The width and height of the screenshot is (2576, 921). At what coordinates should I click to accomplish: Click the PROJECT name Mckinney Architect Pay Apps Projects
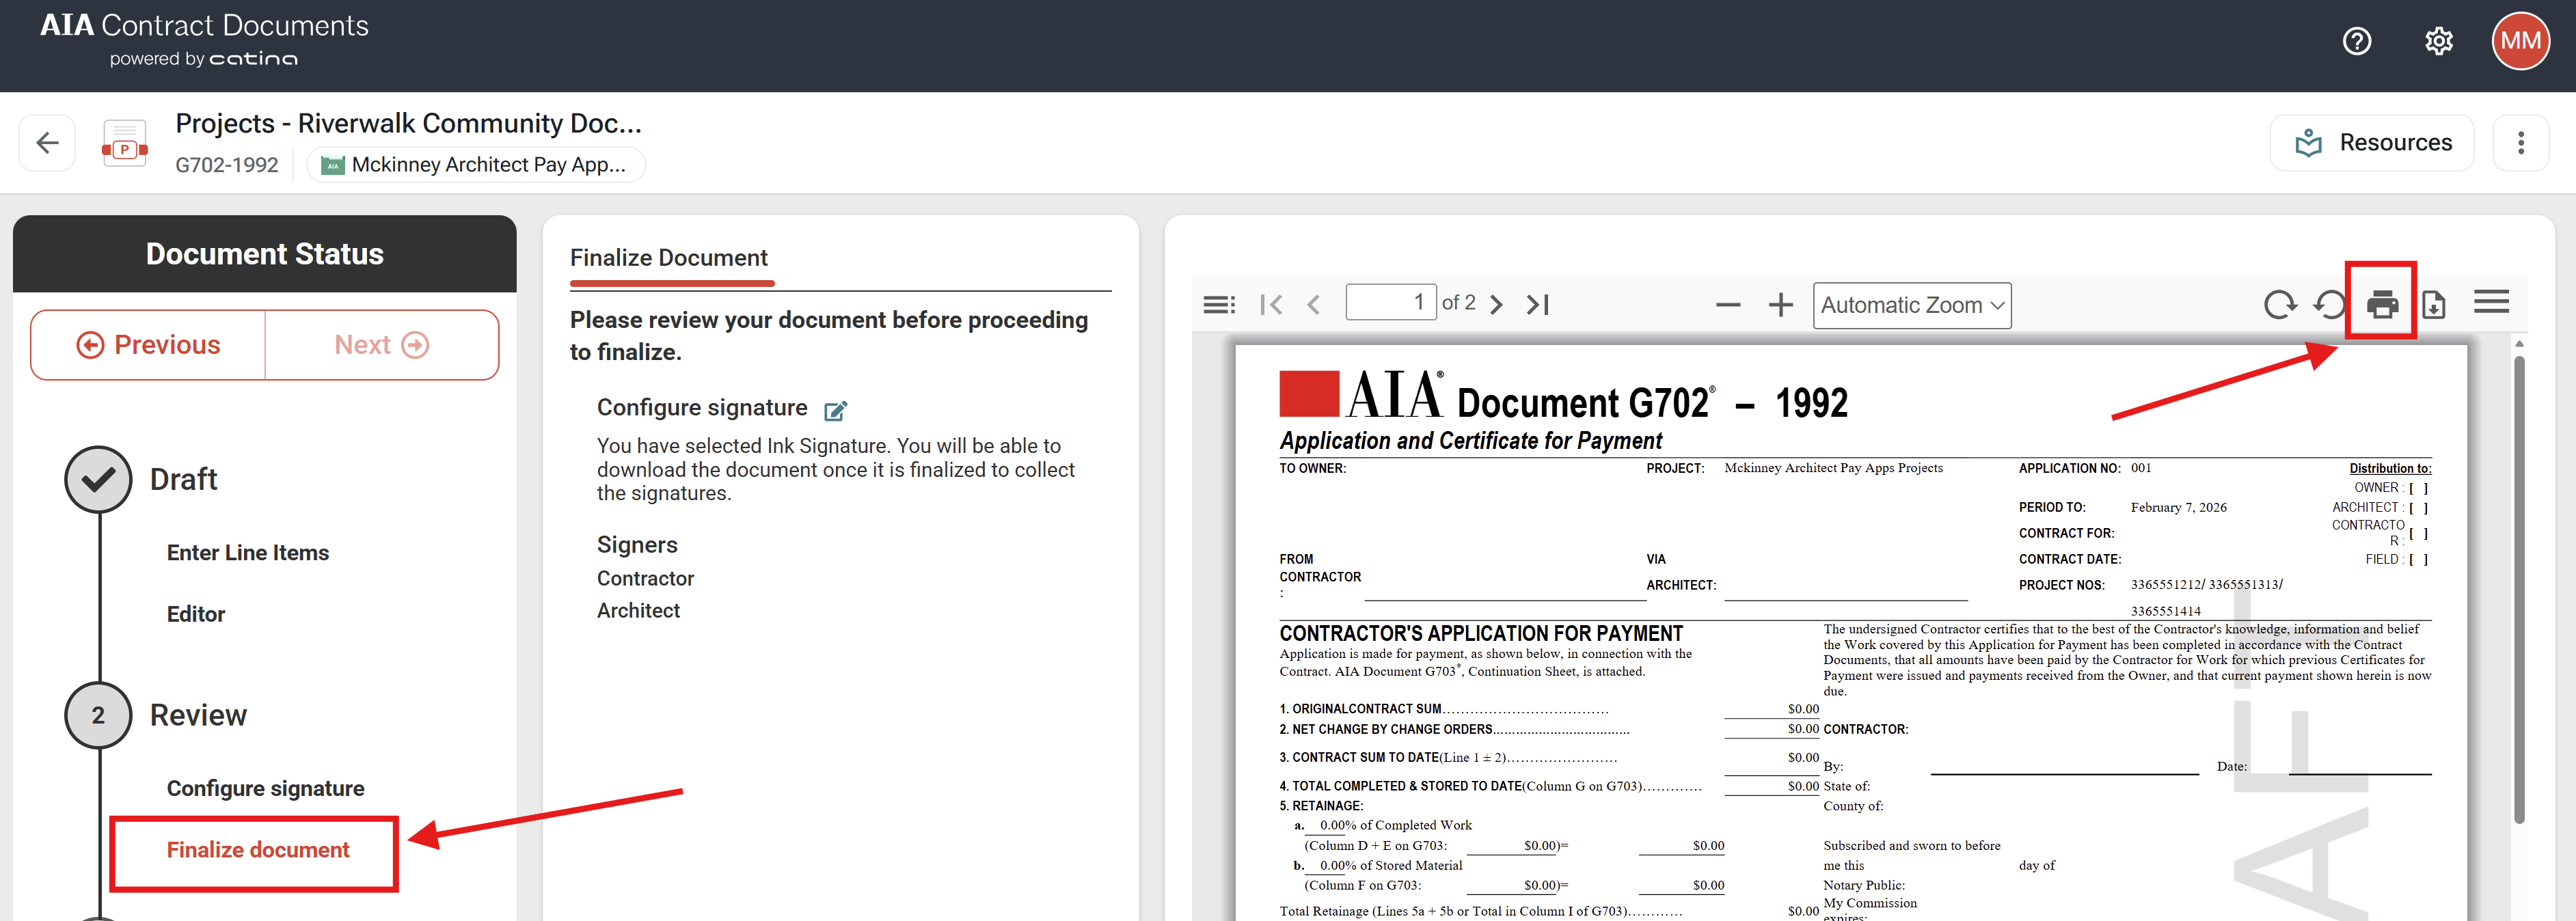point(1833,468)
